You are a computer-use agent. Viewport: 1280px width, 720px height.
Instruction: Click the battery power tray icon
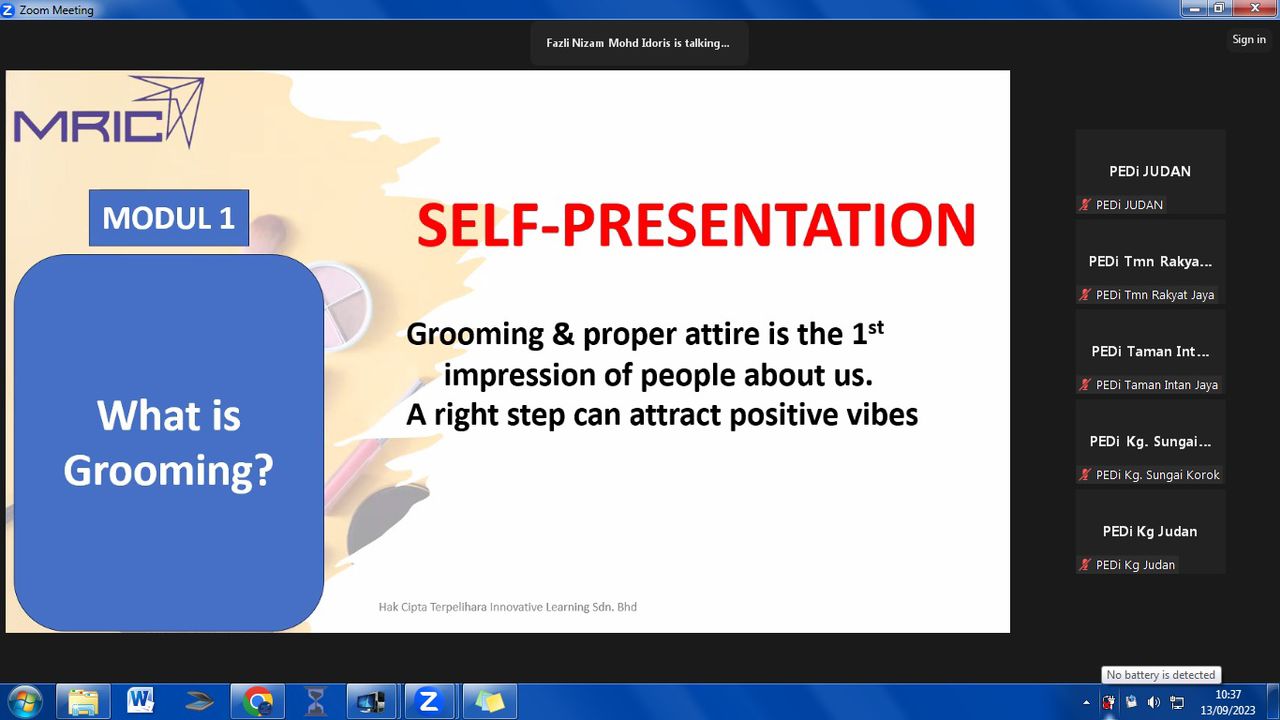1108,702
